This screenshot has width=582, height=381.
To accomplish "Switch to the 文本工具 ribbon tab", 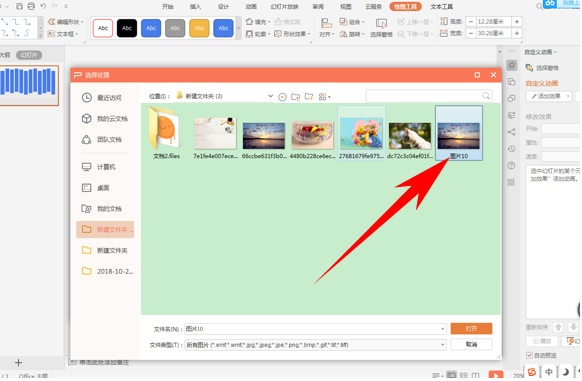I will tap(441, 7).
